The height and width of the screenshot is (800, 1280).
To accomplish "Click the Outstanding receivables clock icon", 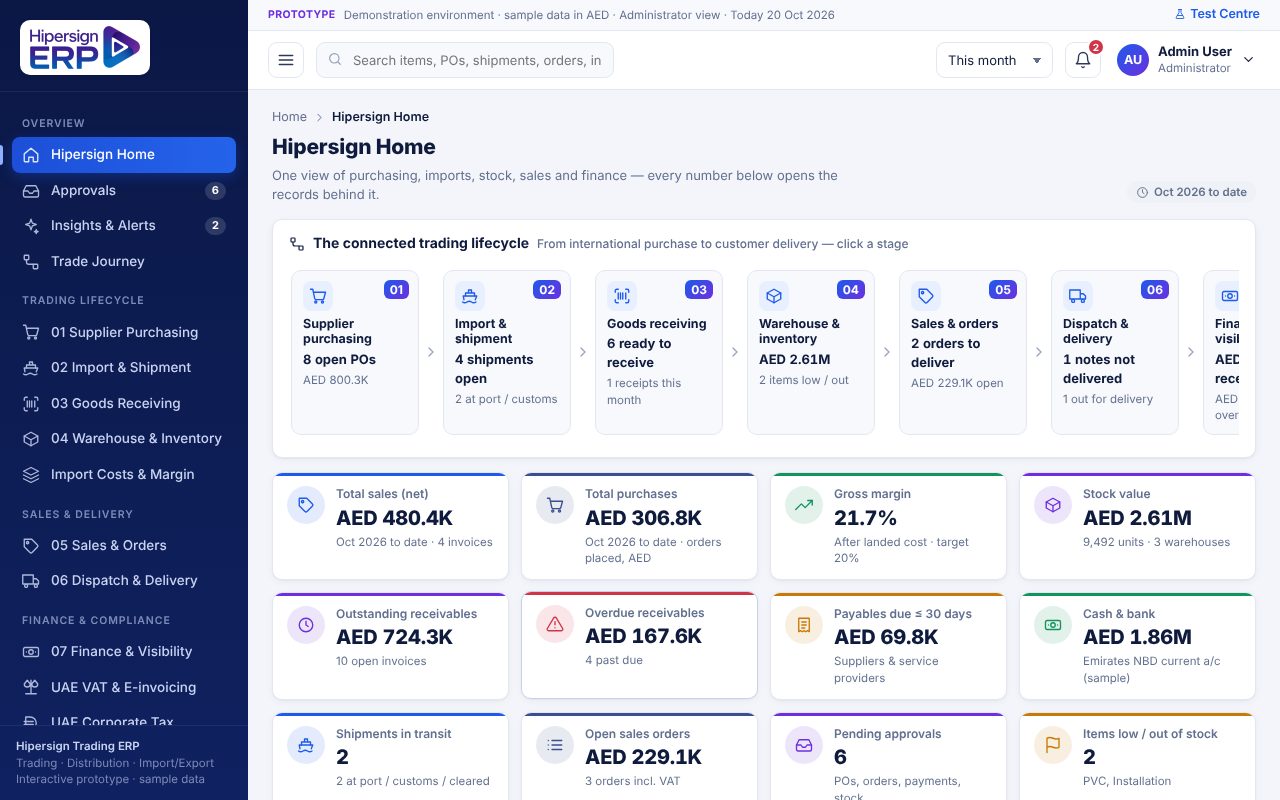I will [x=306, y=625].
